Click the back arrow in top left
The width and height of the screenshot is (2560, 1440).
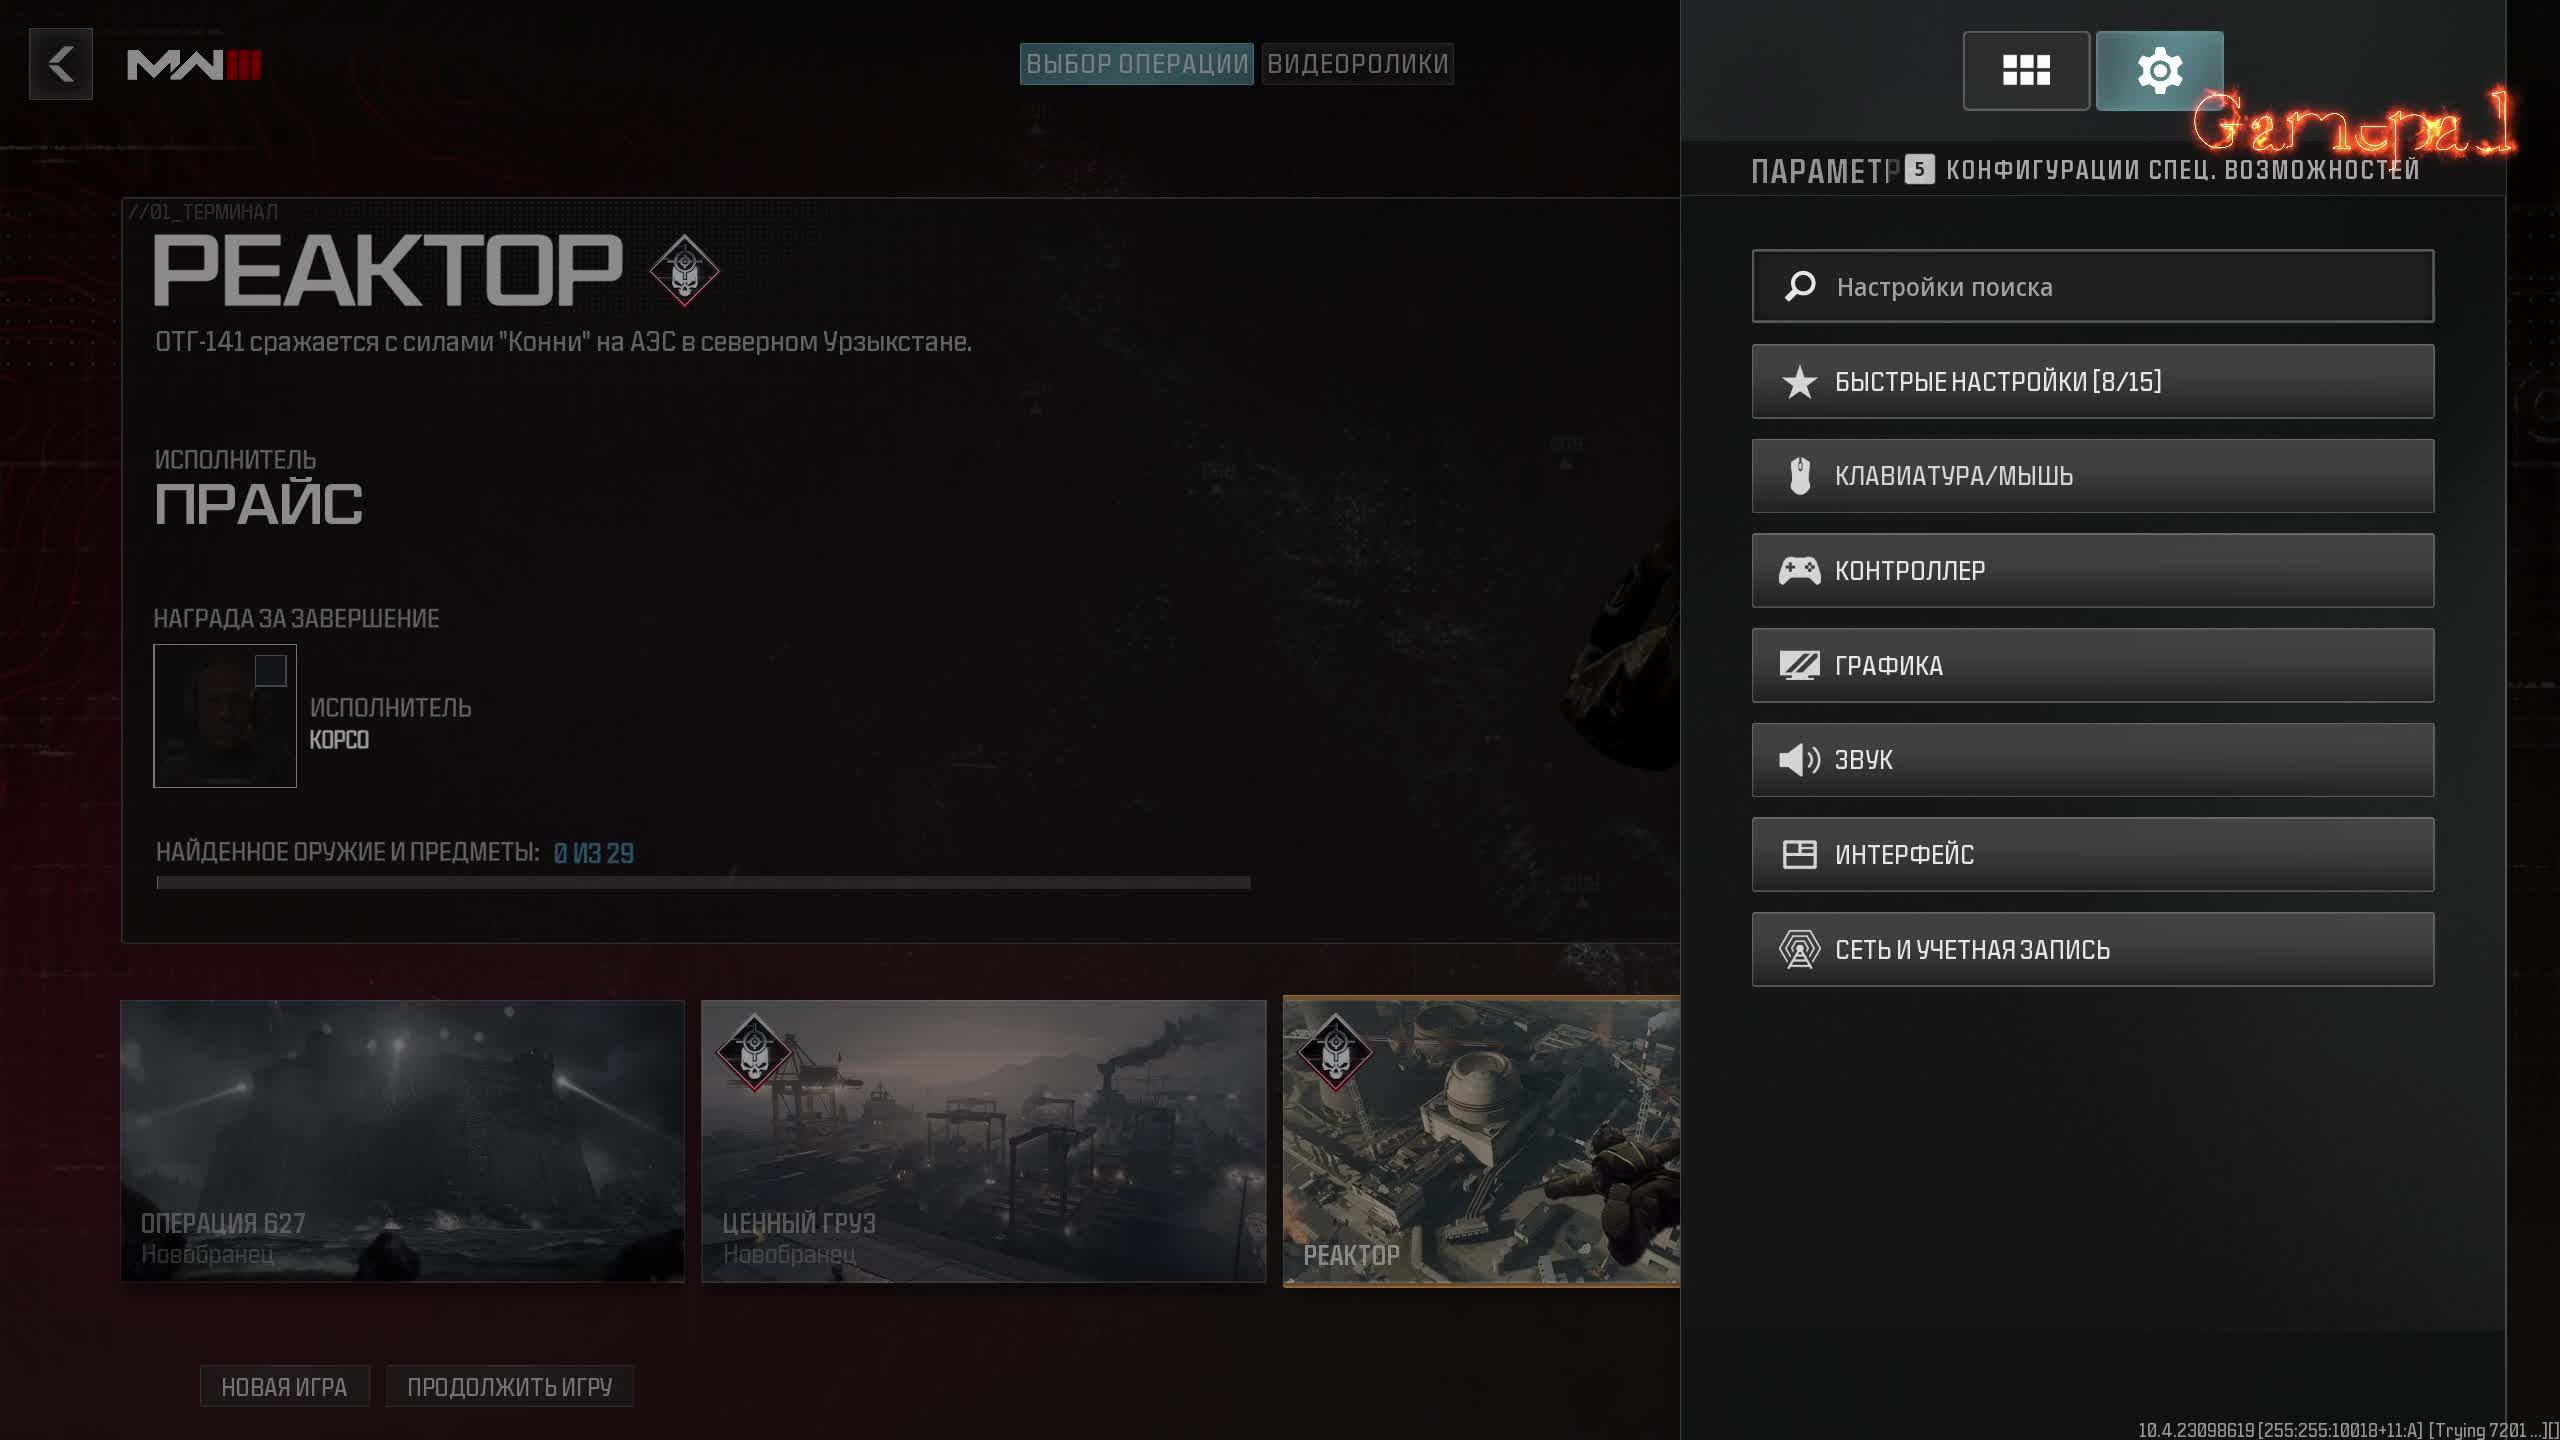tap(60, 64)
